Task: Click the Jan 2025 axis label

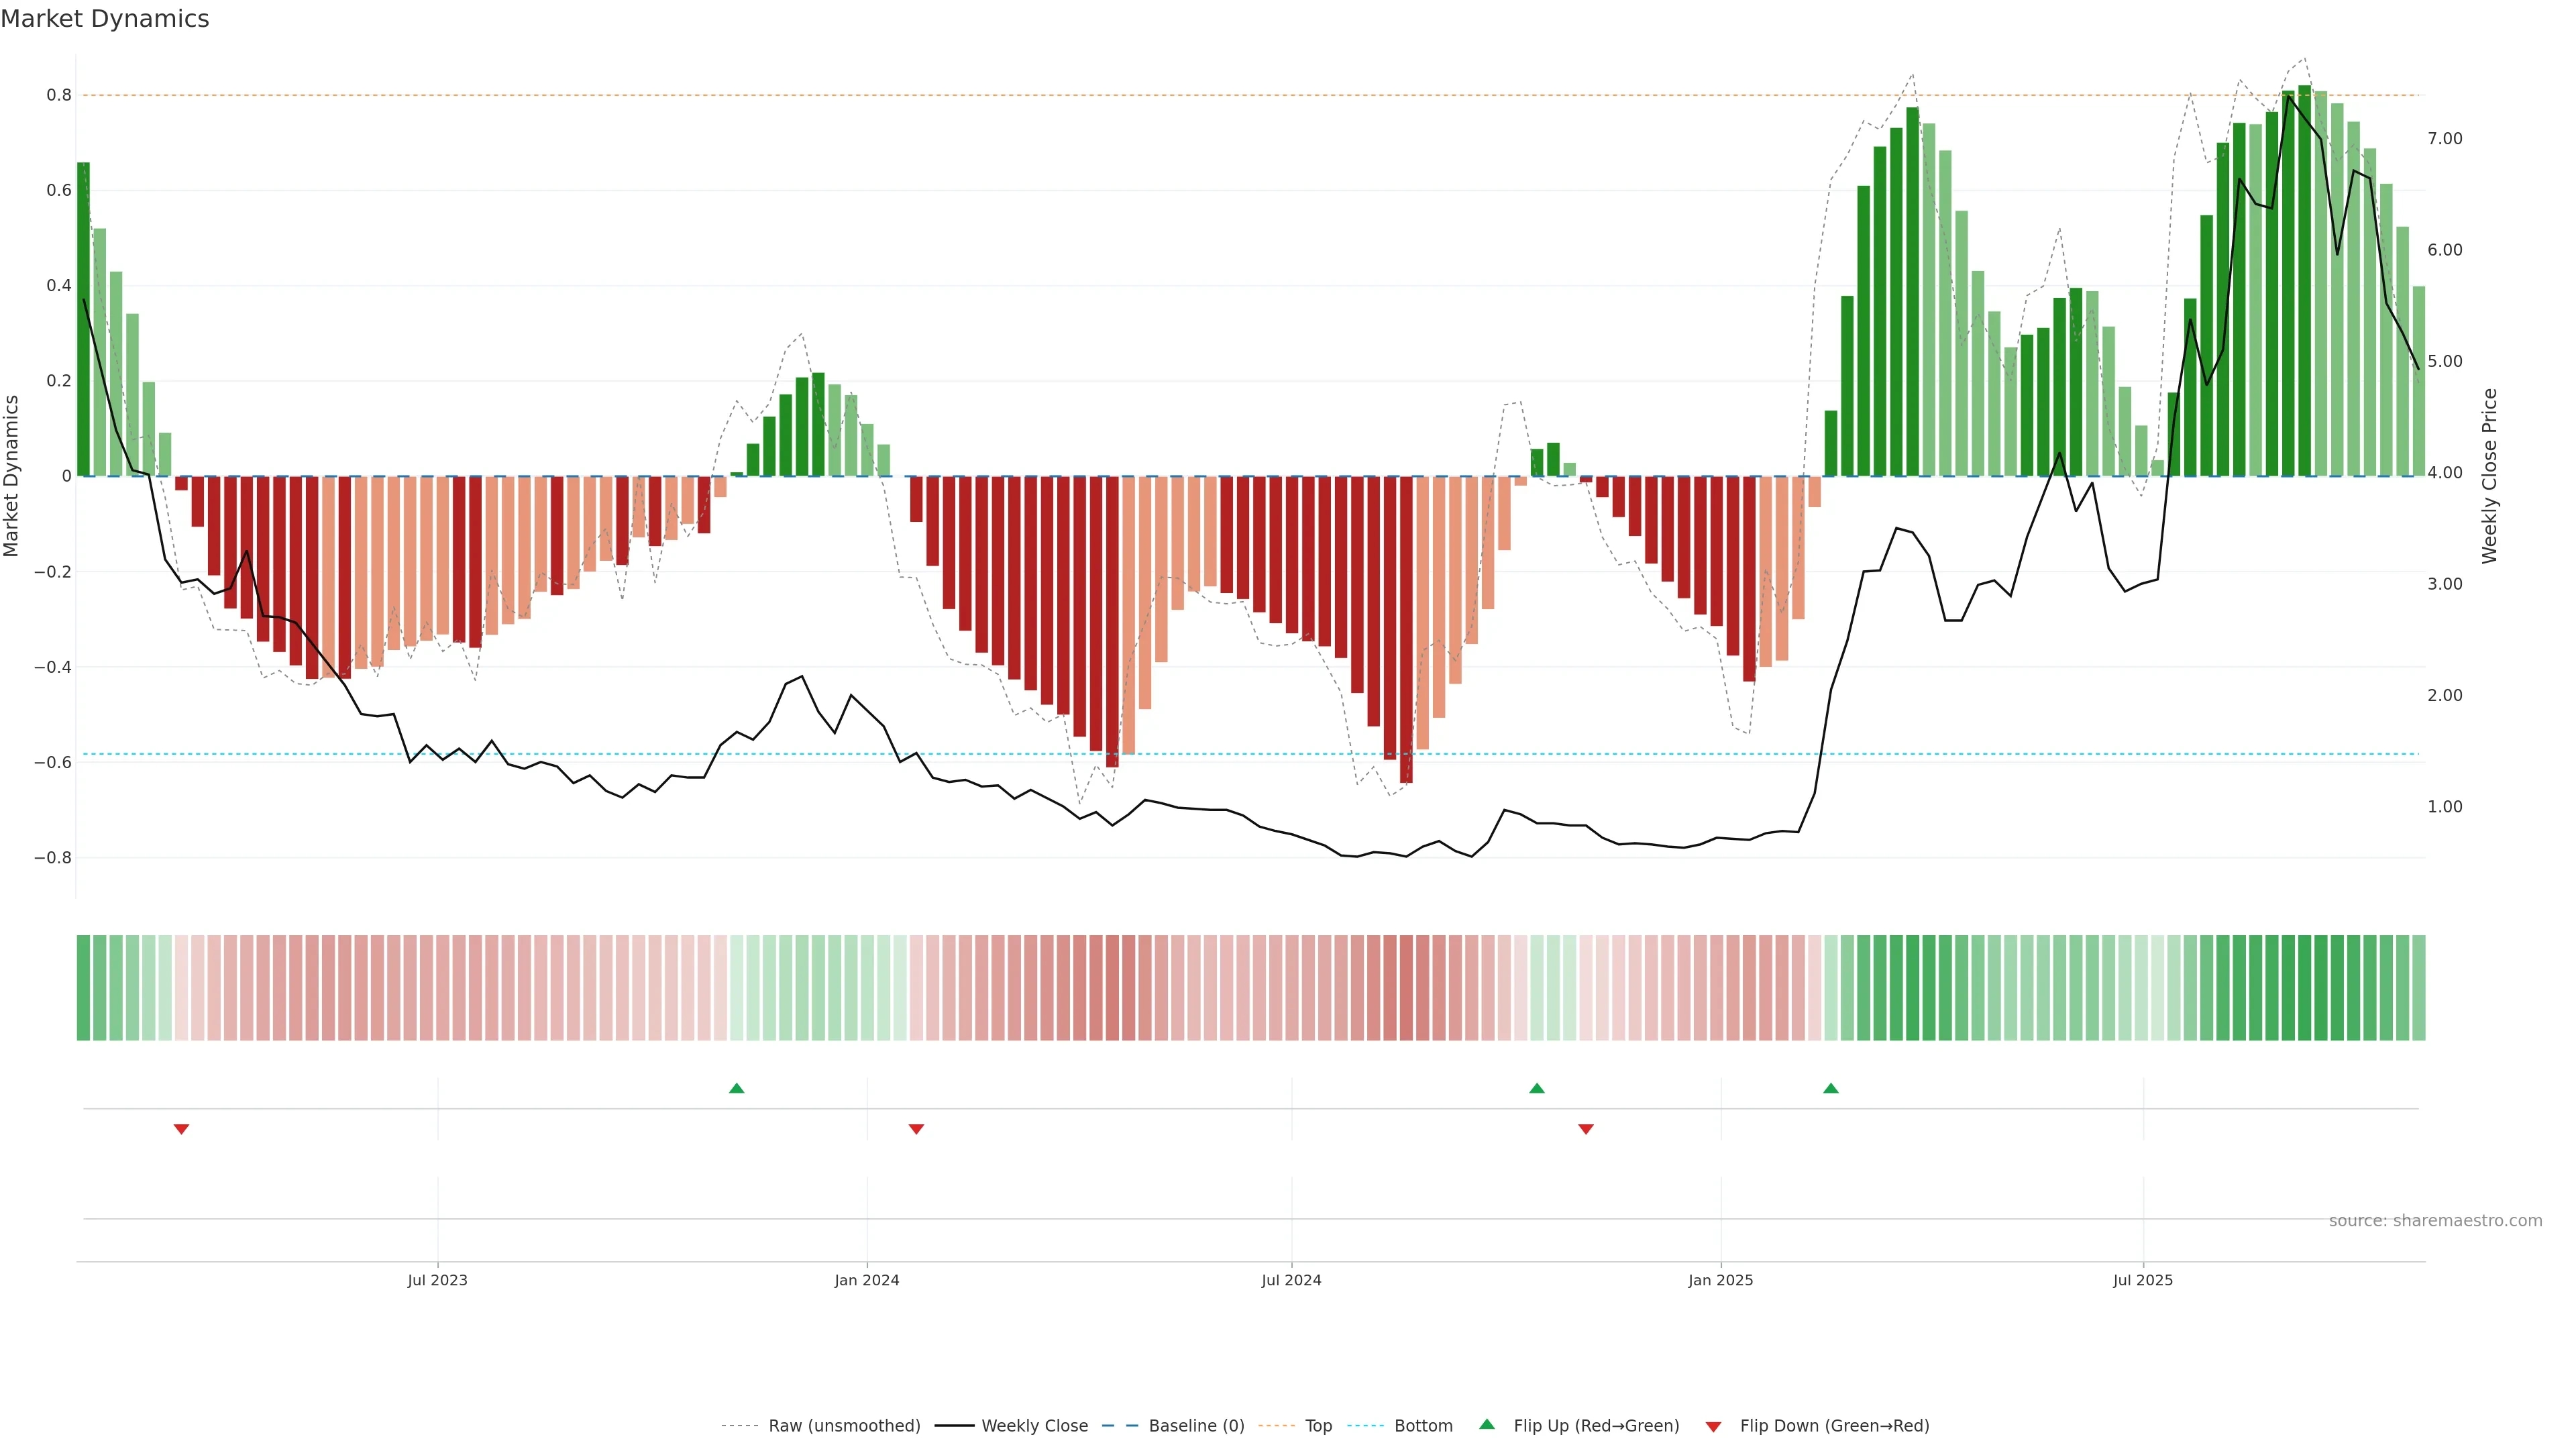Action: point(1720,1280)
